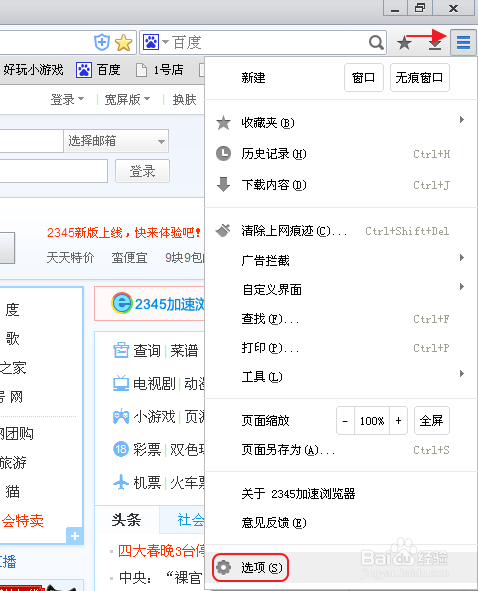Click the 查询 calendar icon

click(121, 350)
